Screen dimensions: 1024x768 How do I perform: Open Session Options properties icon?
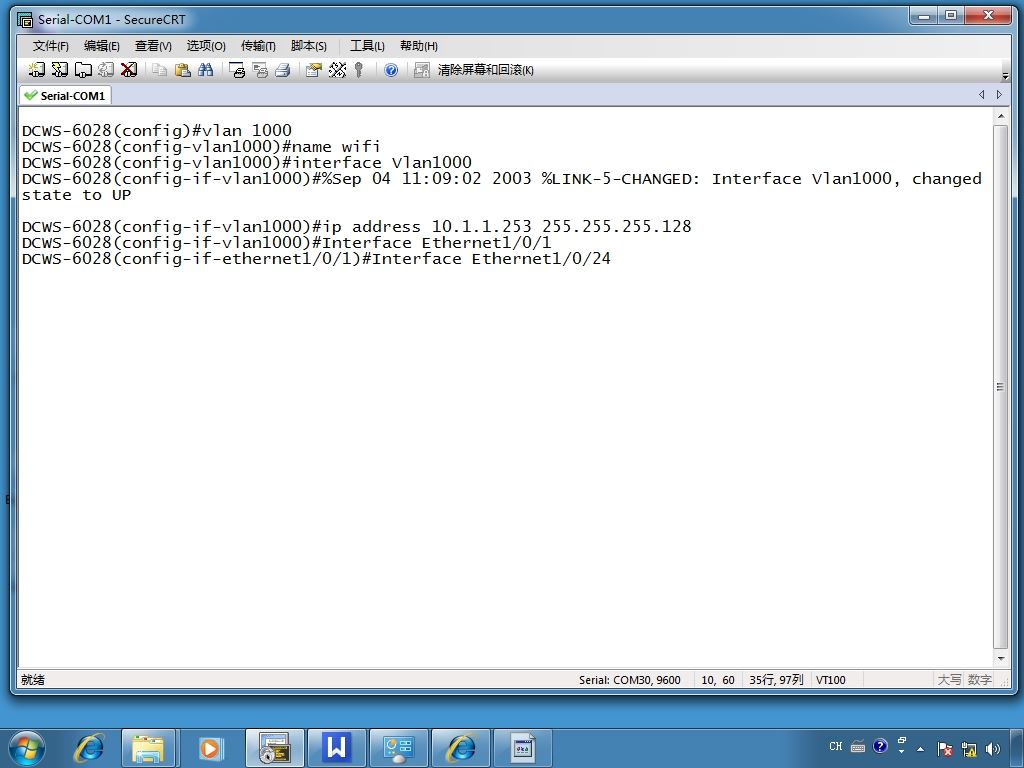313,70
